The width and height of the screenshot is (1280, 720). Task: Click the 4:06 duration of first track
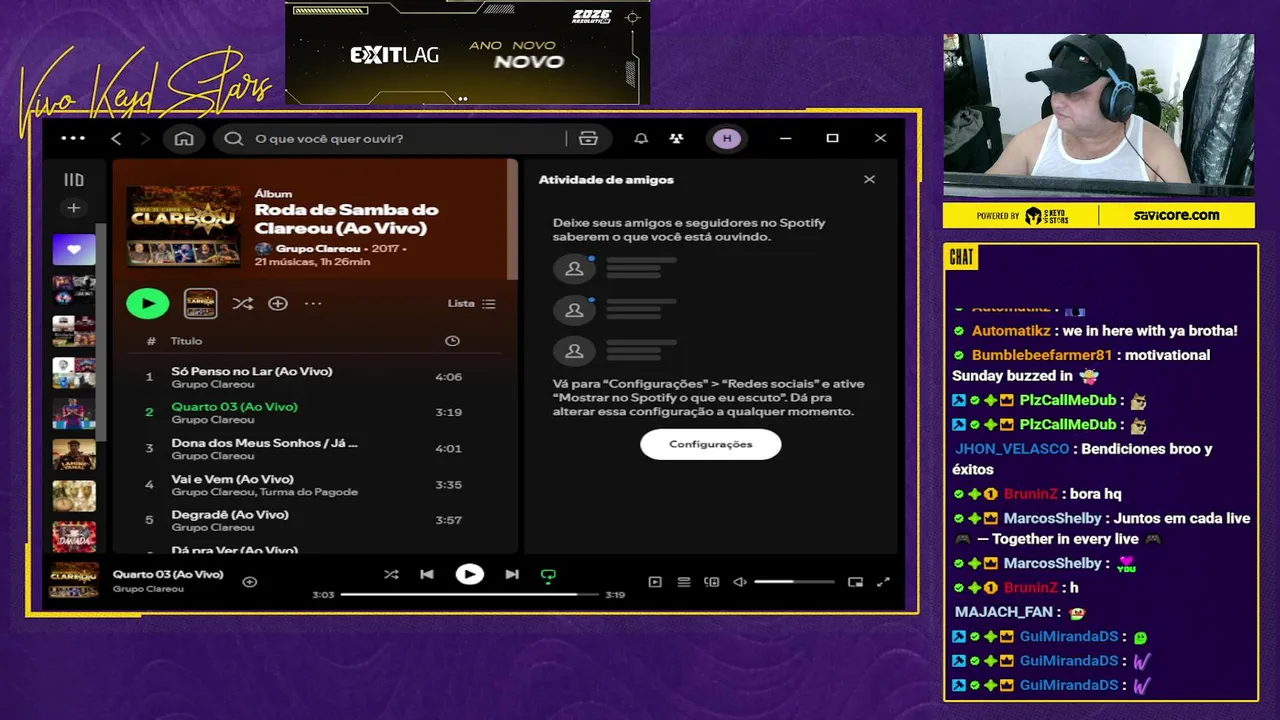coord(448,377)
